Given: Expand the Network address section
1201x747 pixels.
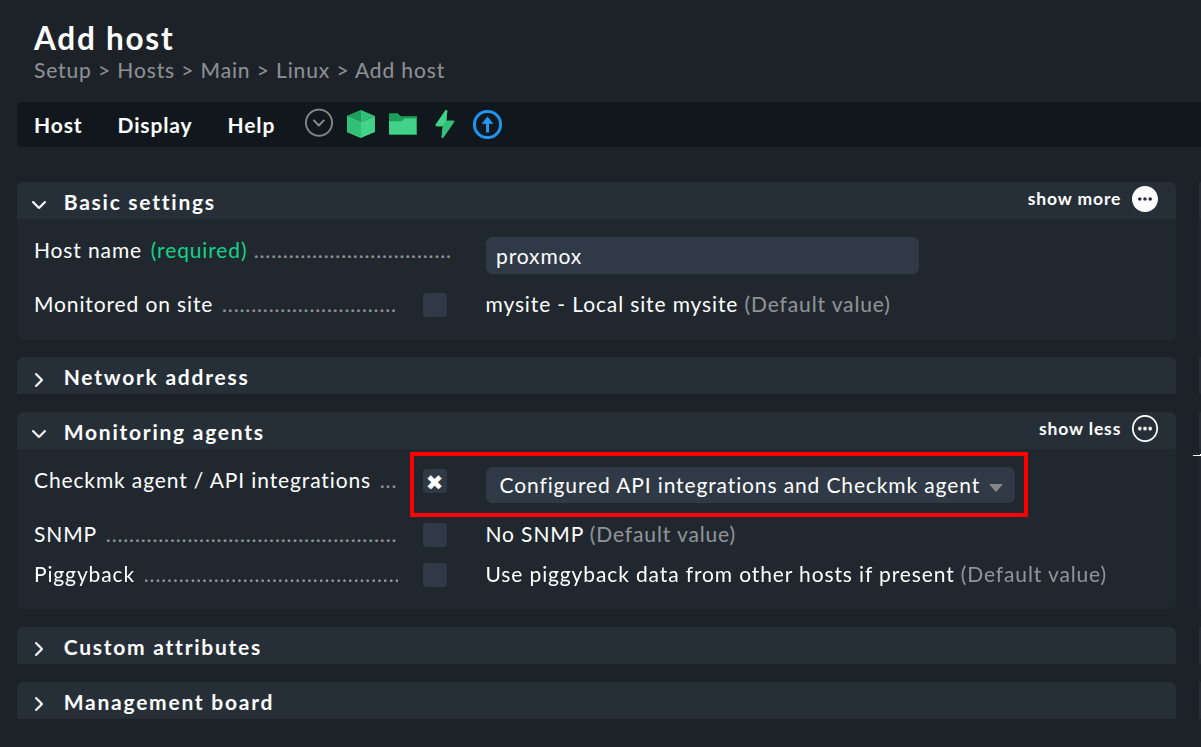Looking at the screenshot, I should pyautogui.click(x=156, y=377).
